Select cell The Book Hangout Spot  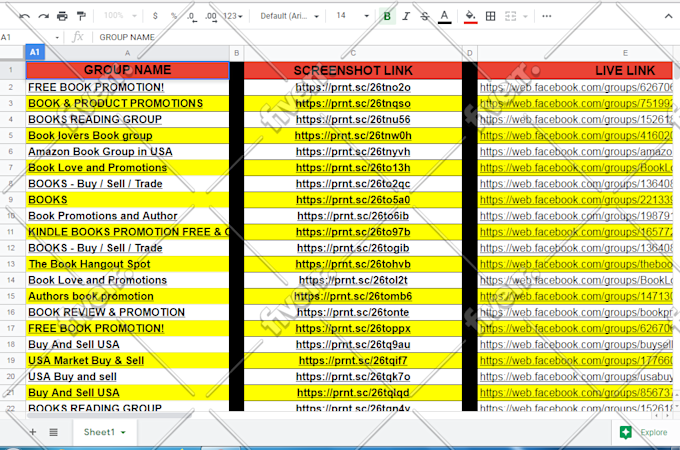pyautogui.click(x=128, y=264)
